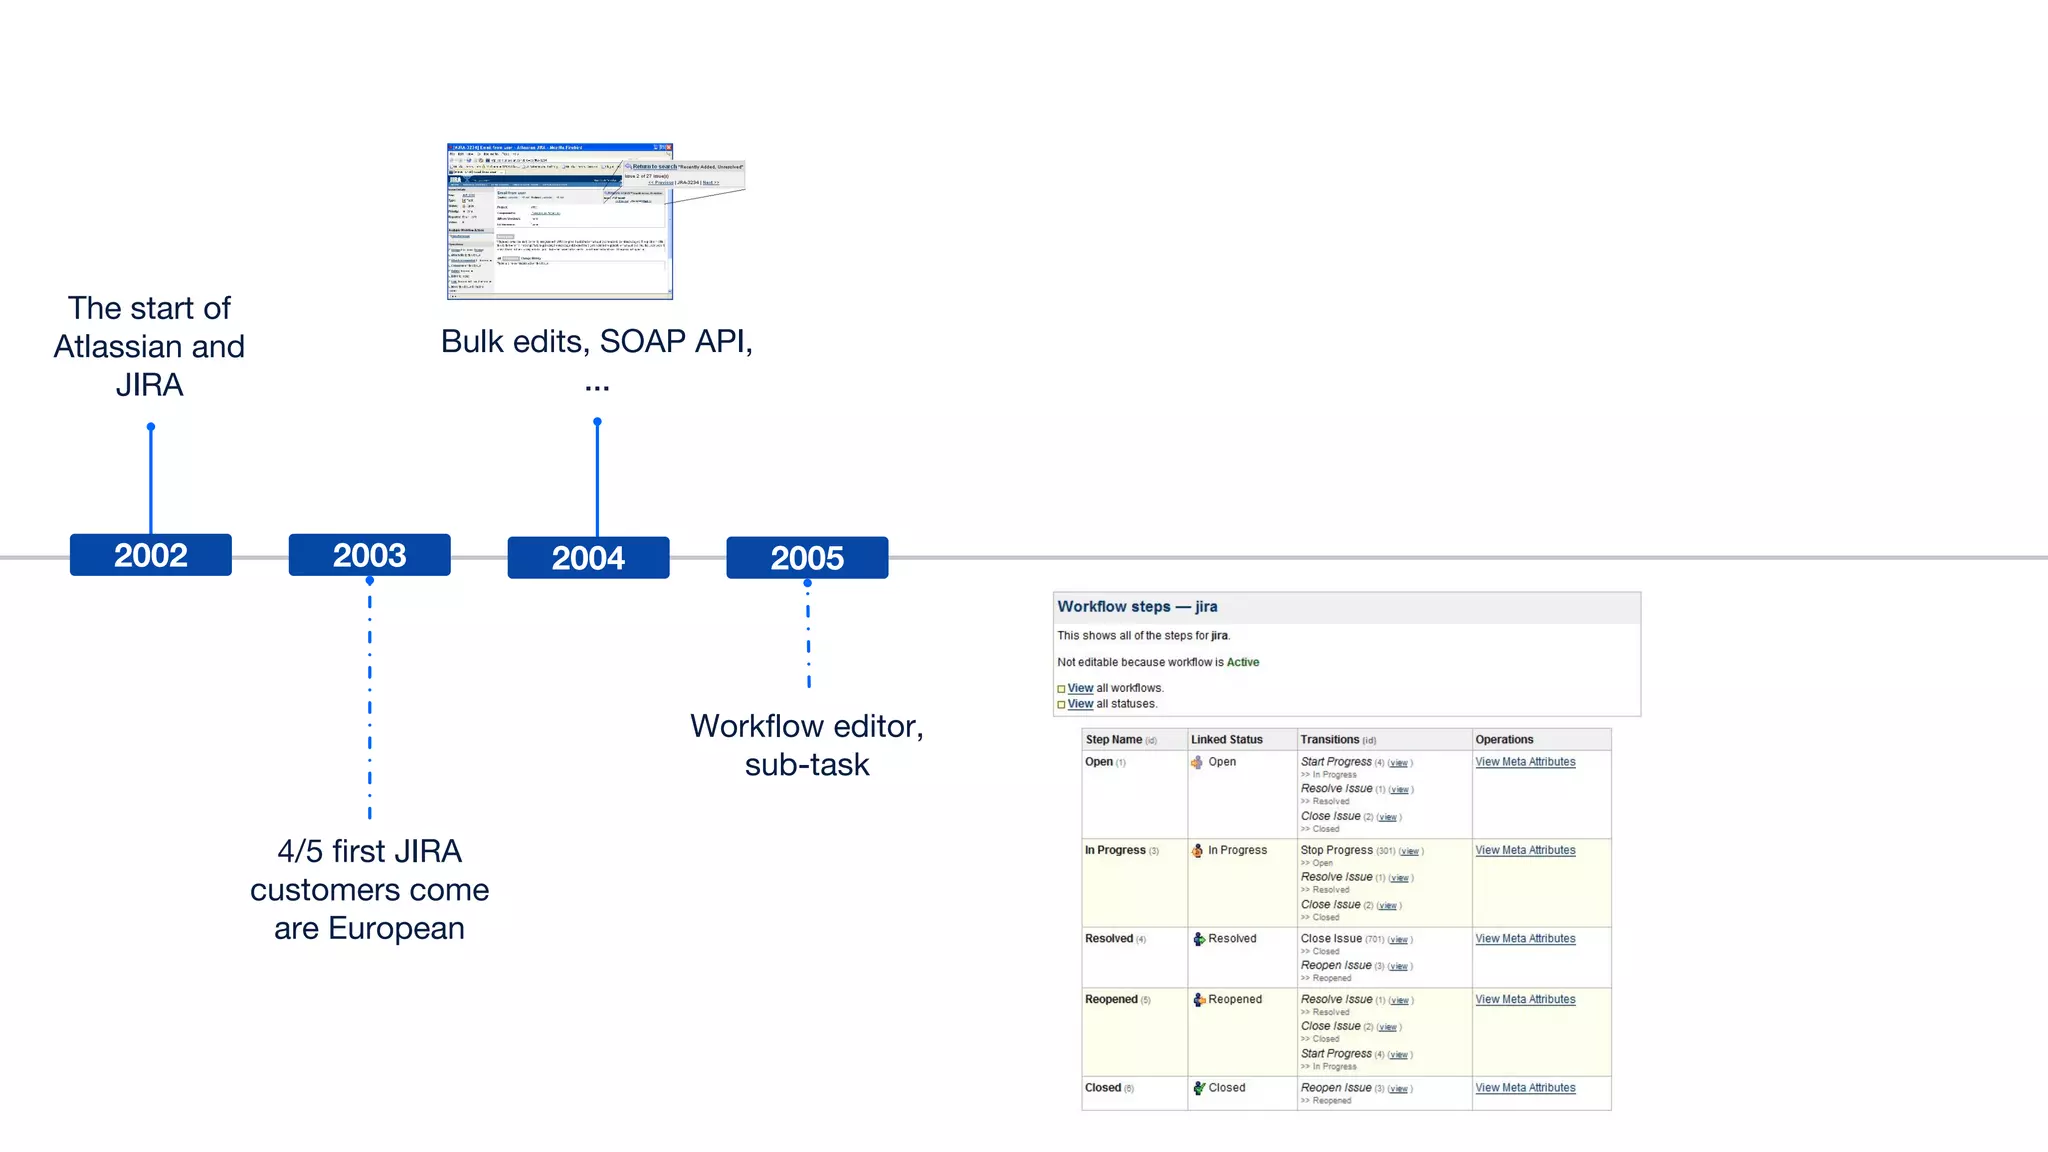Click the Resolved status icon
2048x1152 pixels.
point(1198,939)
